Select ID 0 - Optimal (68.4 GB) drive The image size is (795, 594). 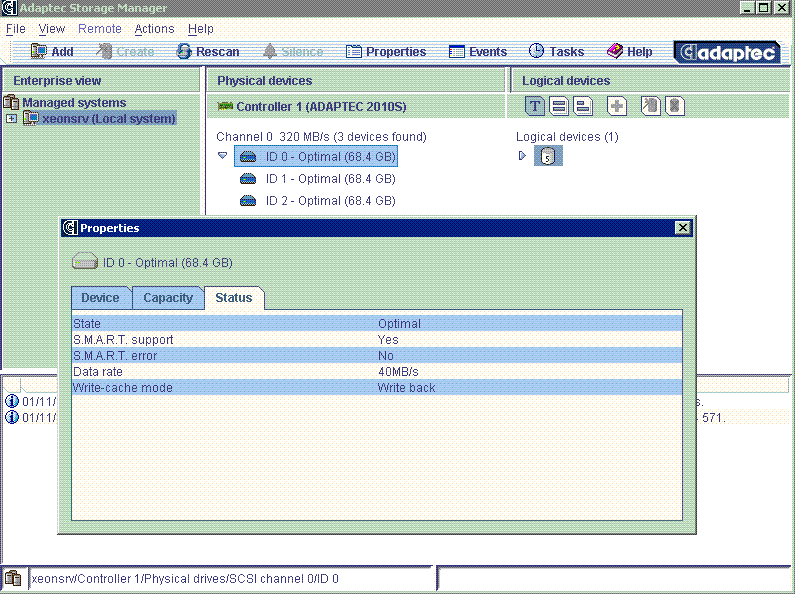tap(315, 156)
